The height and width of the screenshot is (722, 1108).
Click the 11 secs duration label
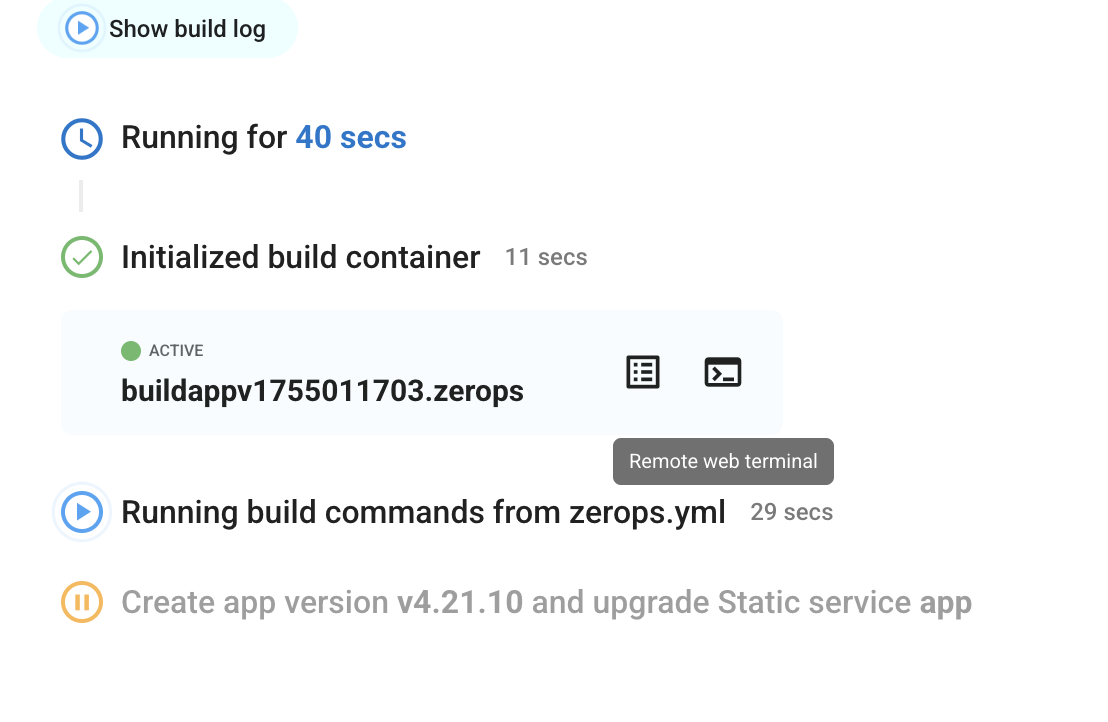546,258
